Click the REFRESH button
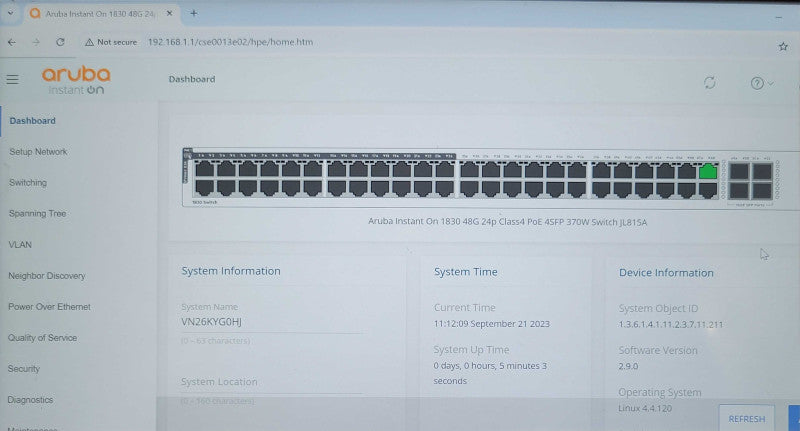This screenshot has height=431, width=800. [747, 419]
